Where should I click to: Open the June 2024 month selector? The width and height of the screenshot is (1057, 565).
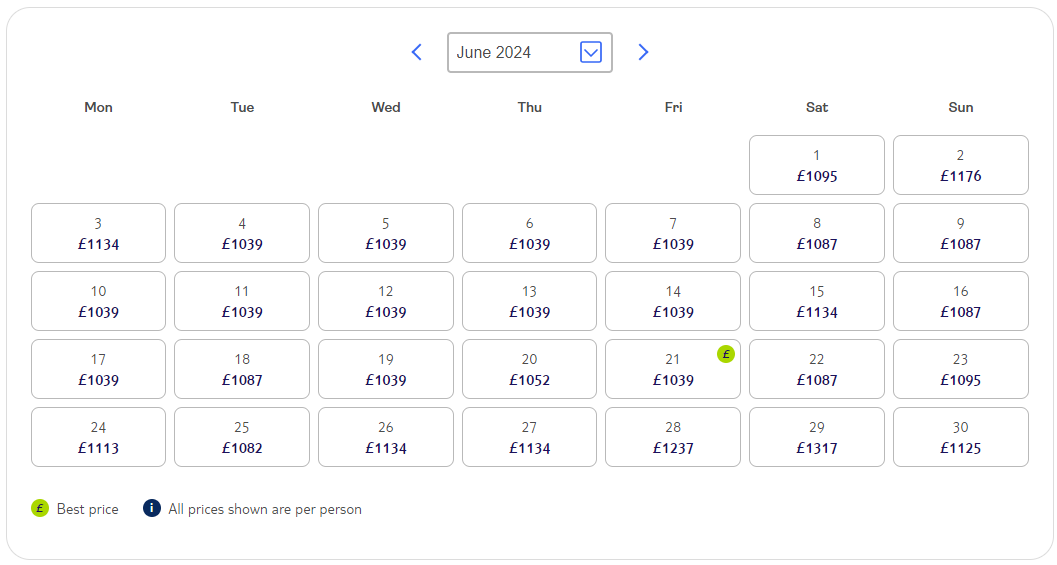point(530,52)
